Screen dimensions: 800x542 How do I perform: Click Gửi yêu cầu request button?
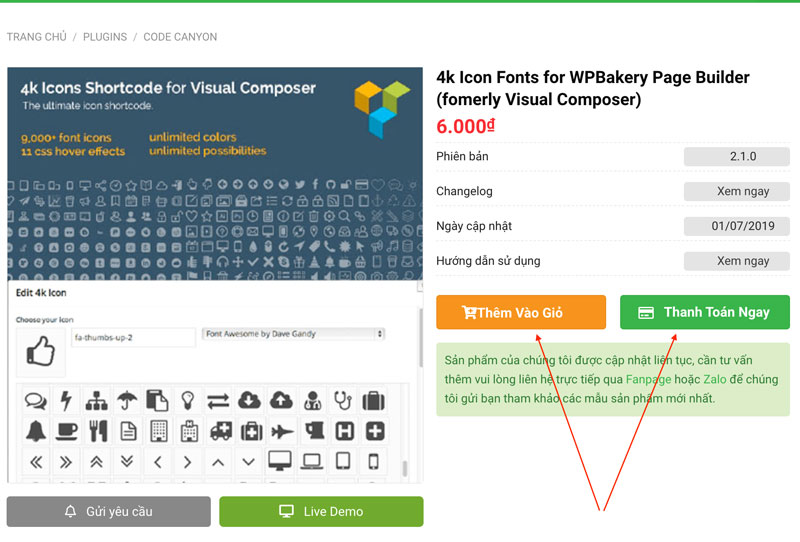tap(109, 511)
